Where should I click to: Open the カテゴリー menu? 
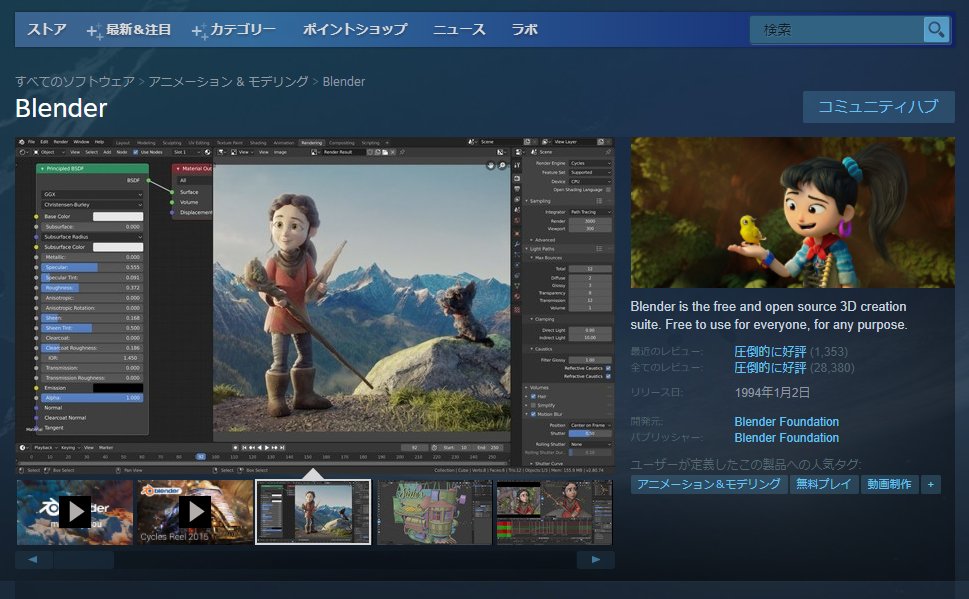coord(234,29)
